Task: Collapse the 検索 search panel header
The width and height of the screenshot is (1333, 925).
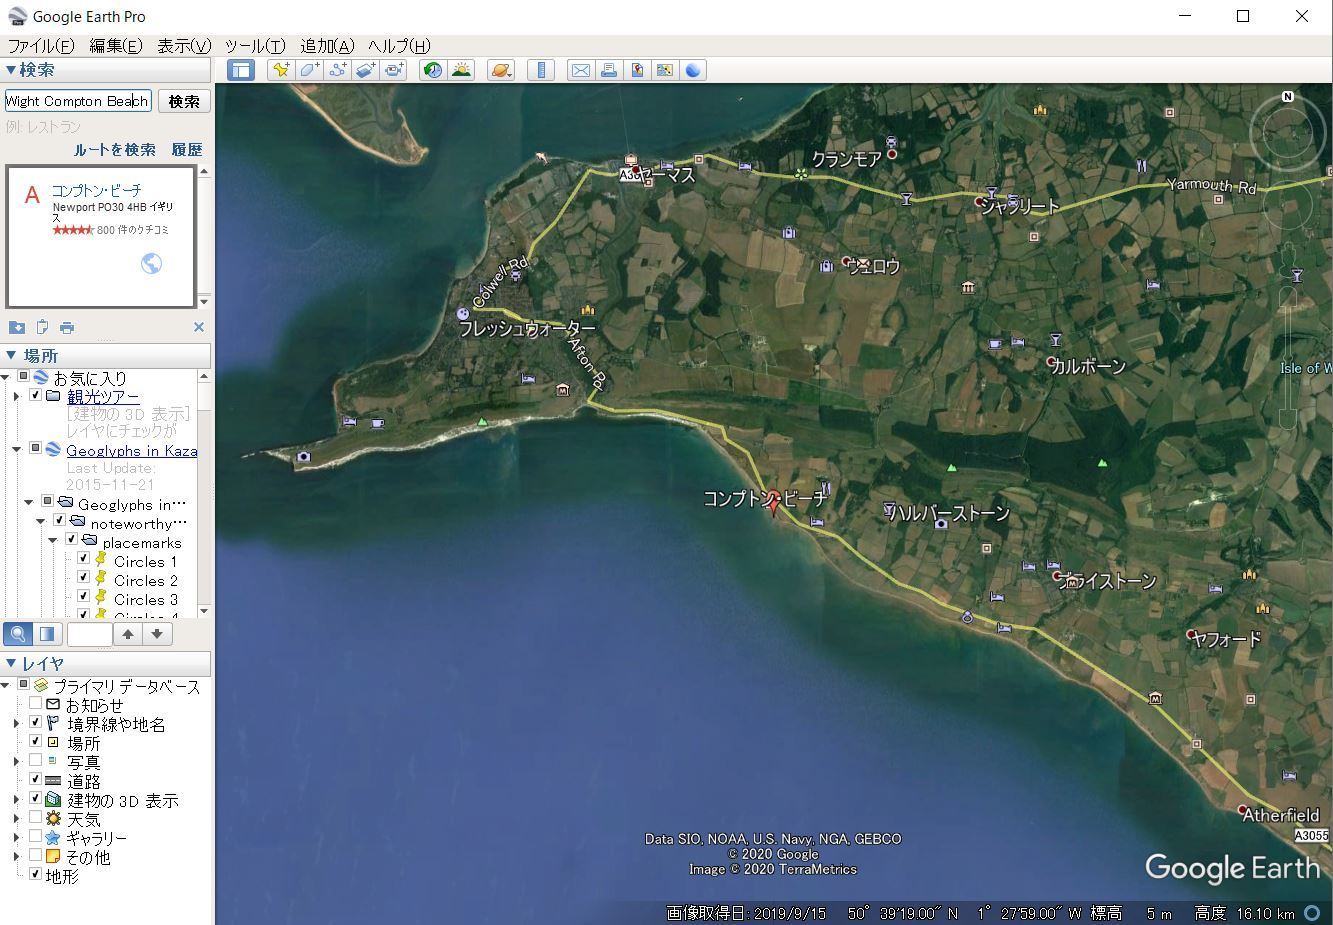Action: (x=105, y=70)
